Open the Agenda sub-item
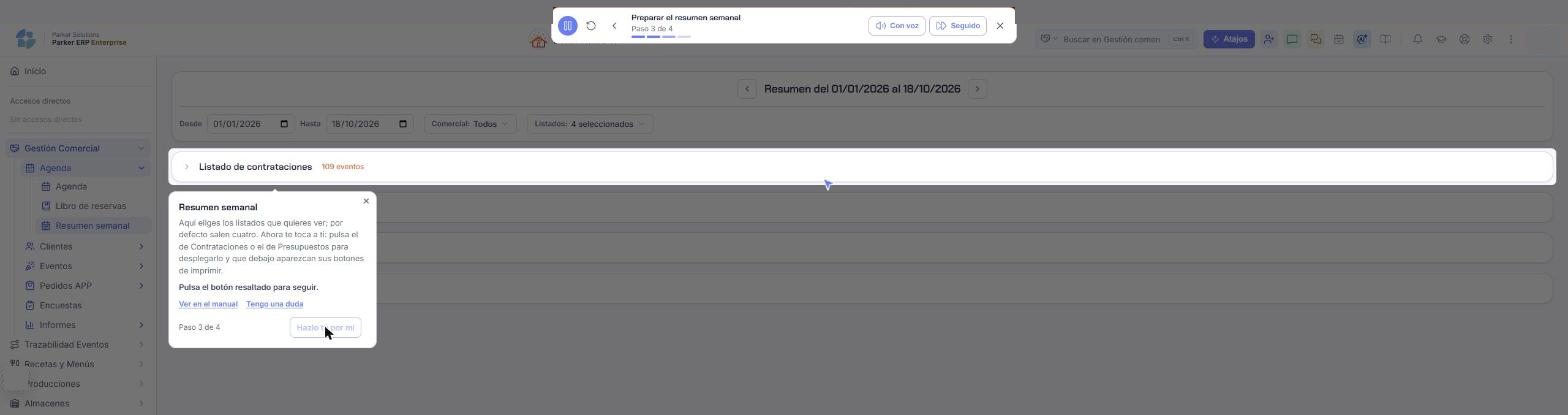The height and width of the screenshot is (415, 1568). click(x=70, y=187)
